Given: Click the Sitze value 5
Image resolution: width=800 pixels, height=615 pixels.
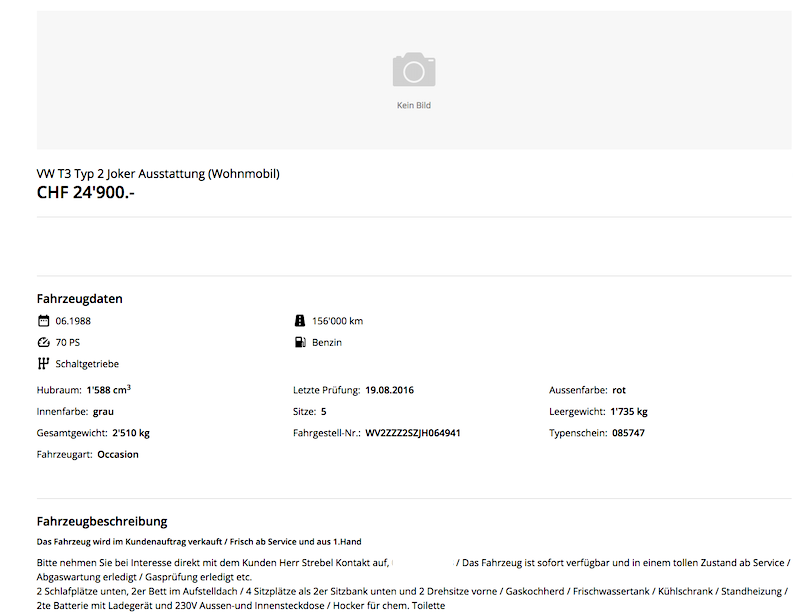Looking at the screenshot, I should pyautogui.click(x=323, y=412).
